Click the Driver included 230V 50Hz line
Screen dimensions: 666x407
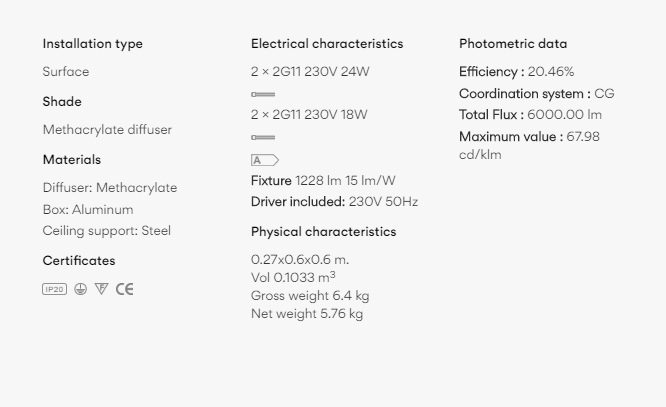coord(334,202)
